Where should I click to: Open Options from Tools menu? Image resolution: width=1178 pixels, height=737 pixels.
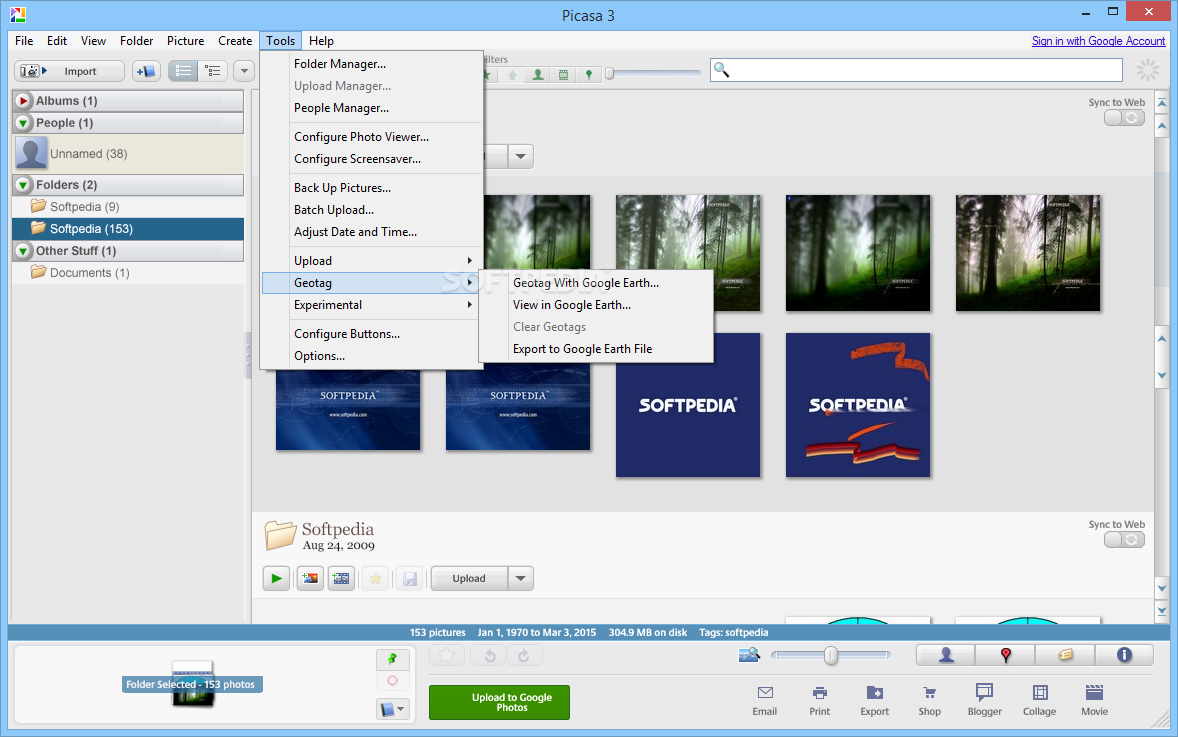click(x=370, y=356)
